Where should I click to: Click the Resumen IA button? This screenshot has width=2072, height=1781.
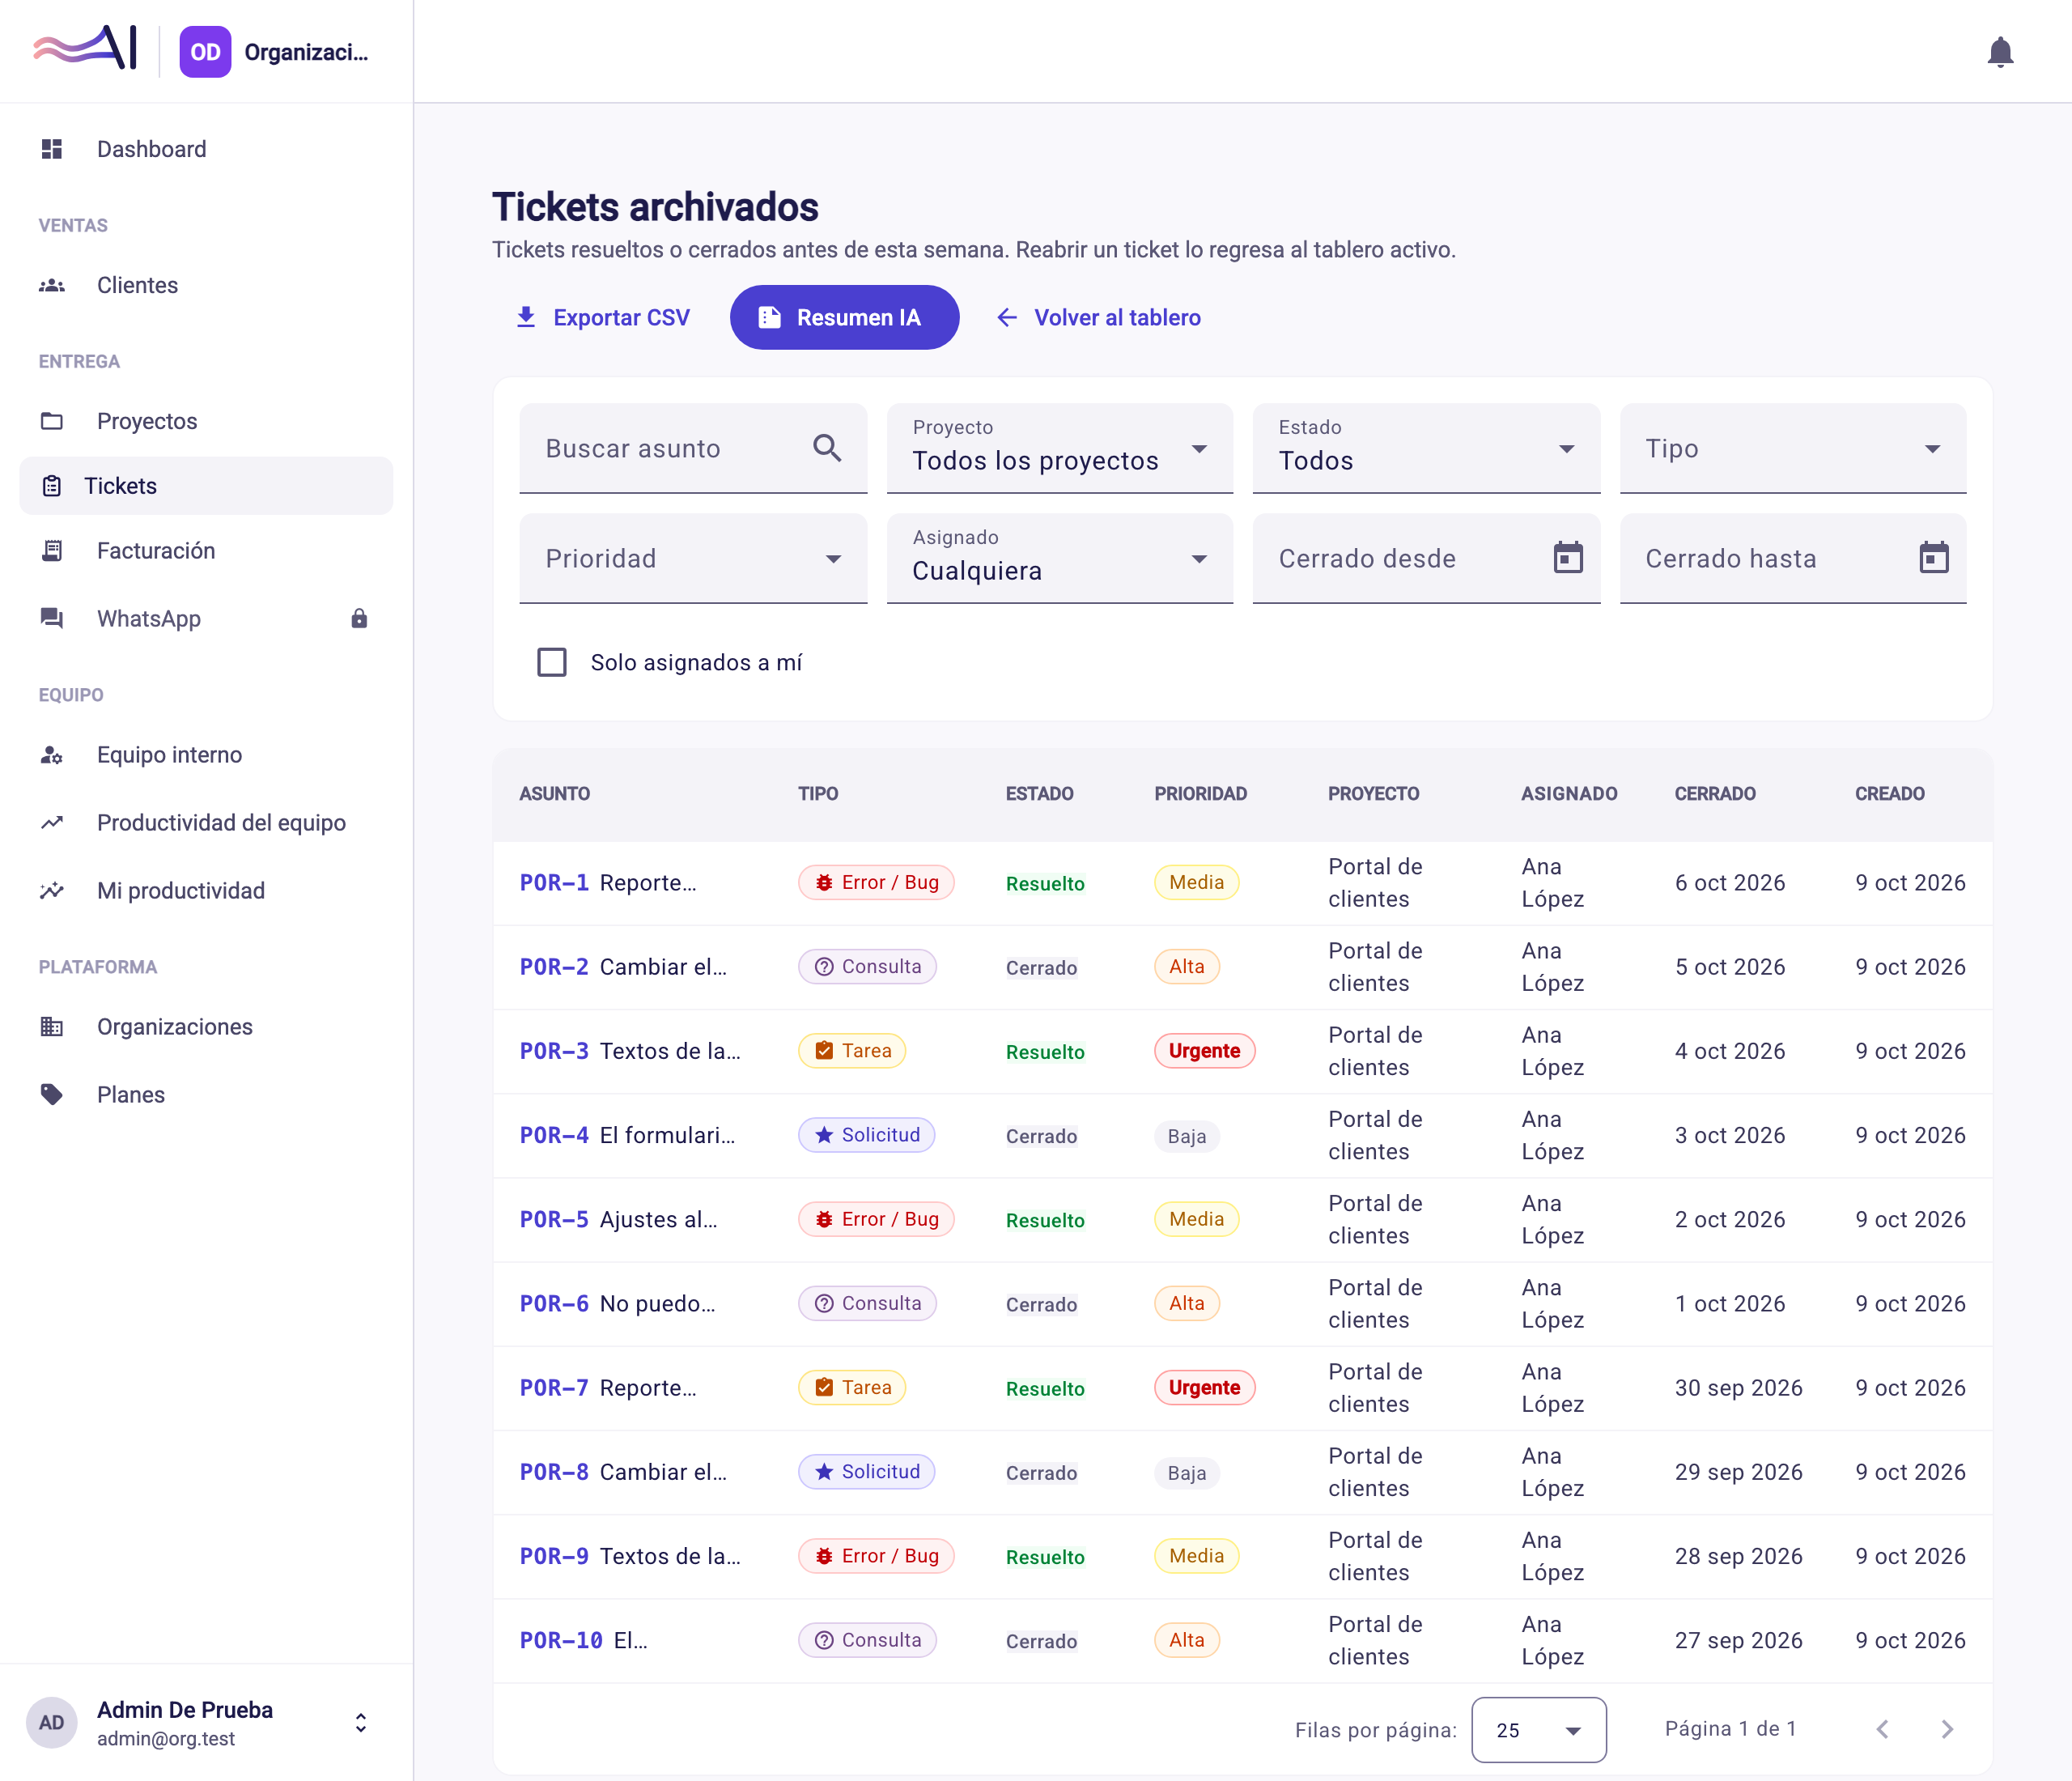click(844, 317)
